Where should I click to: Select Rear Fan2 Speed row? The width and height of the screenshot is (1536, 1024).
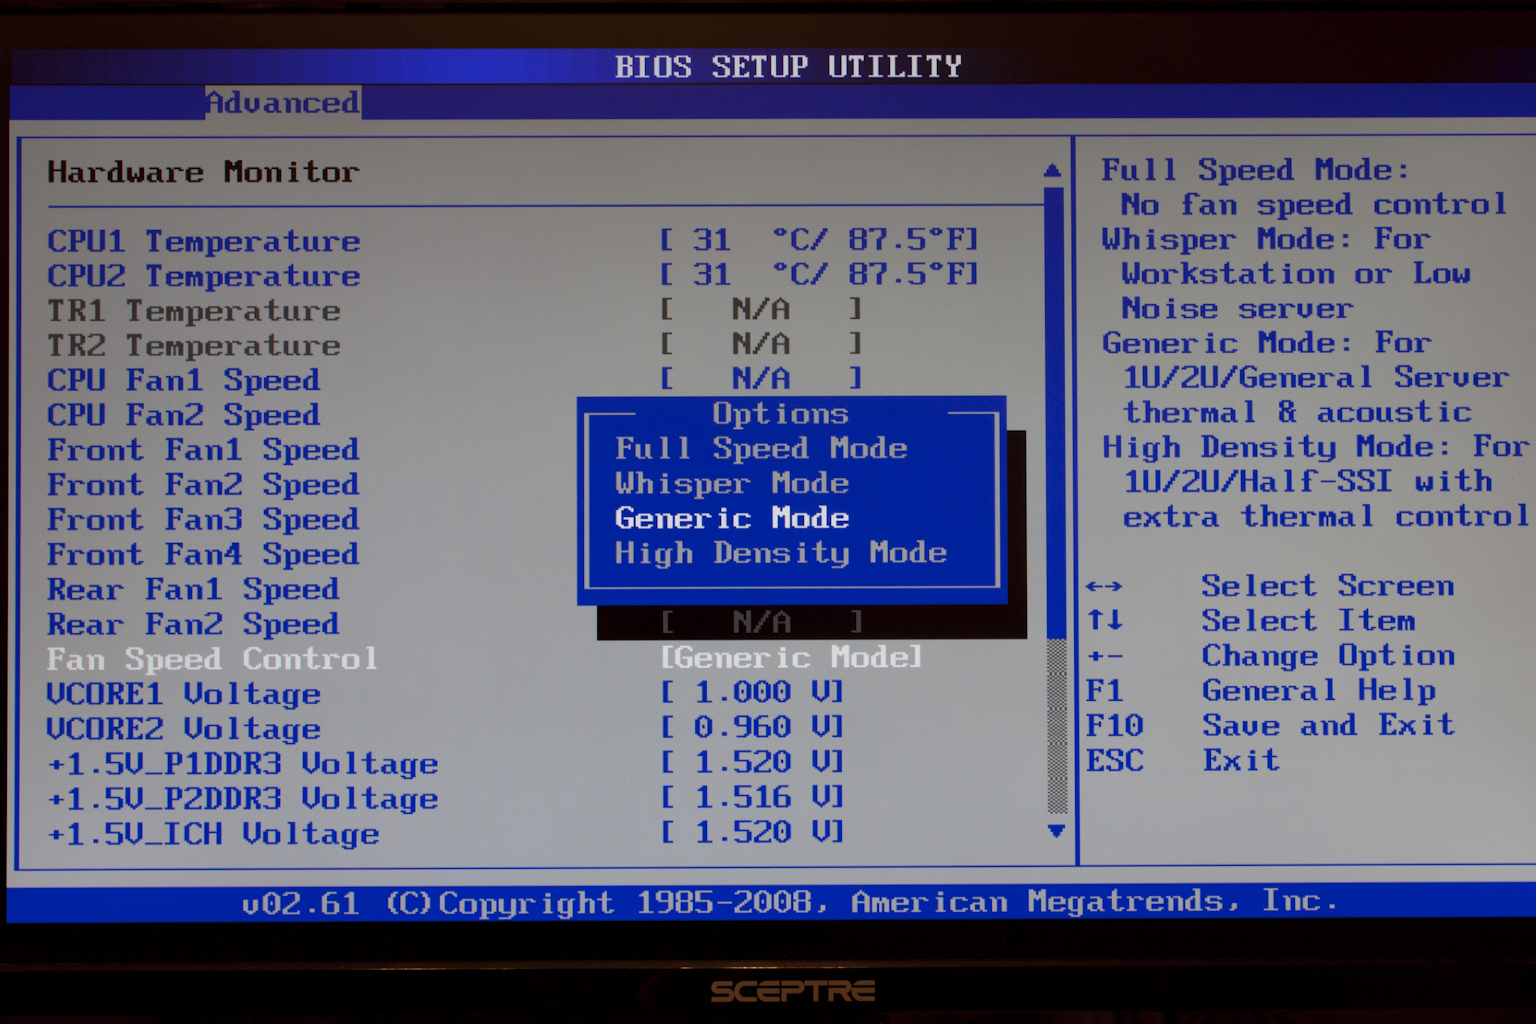(x=193, y=625)
